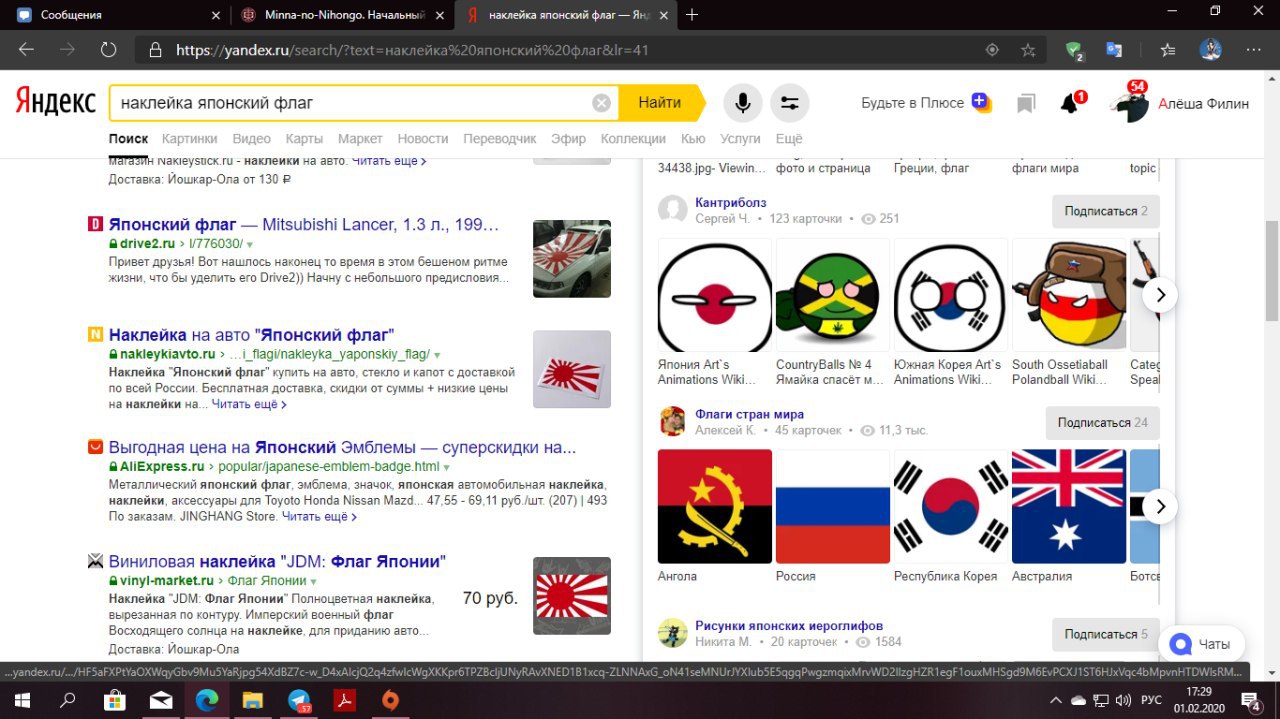Image resolution: width=1280 pixels, height=719 pixels.
Task: Switch to the Карты tab
Action: pyautogui.click(x=304, y=139)
